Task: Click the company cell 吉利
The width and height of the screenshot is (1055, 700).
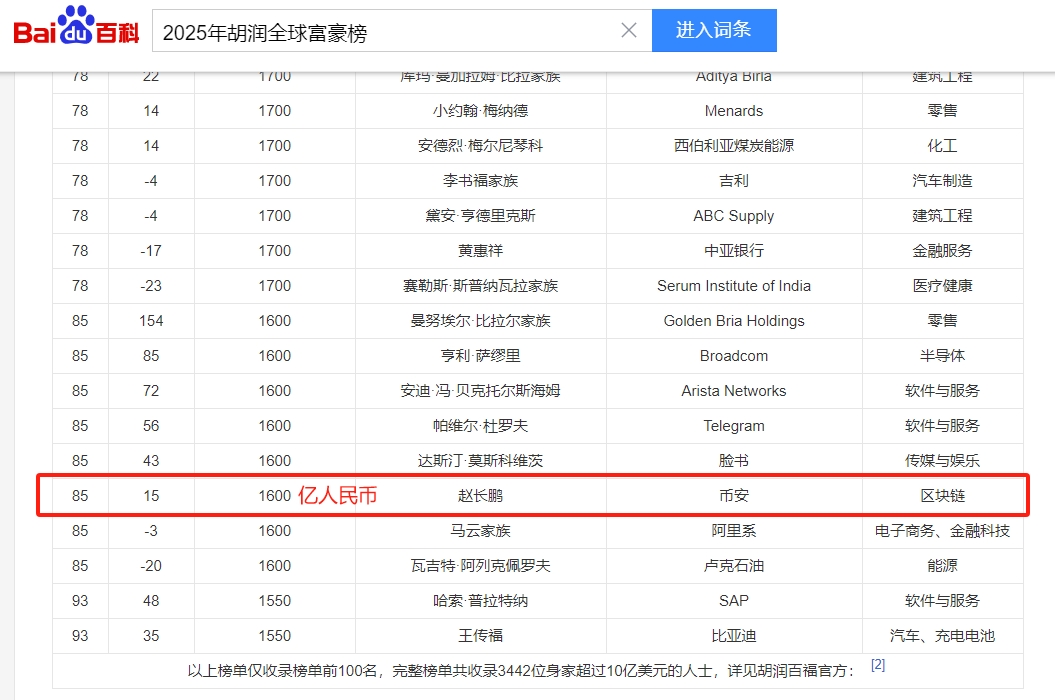Action: (x=733, y=181)
